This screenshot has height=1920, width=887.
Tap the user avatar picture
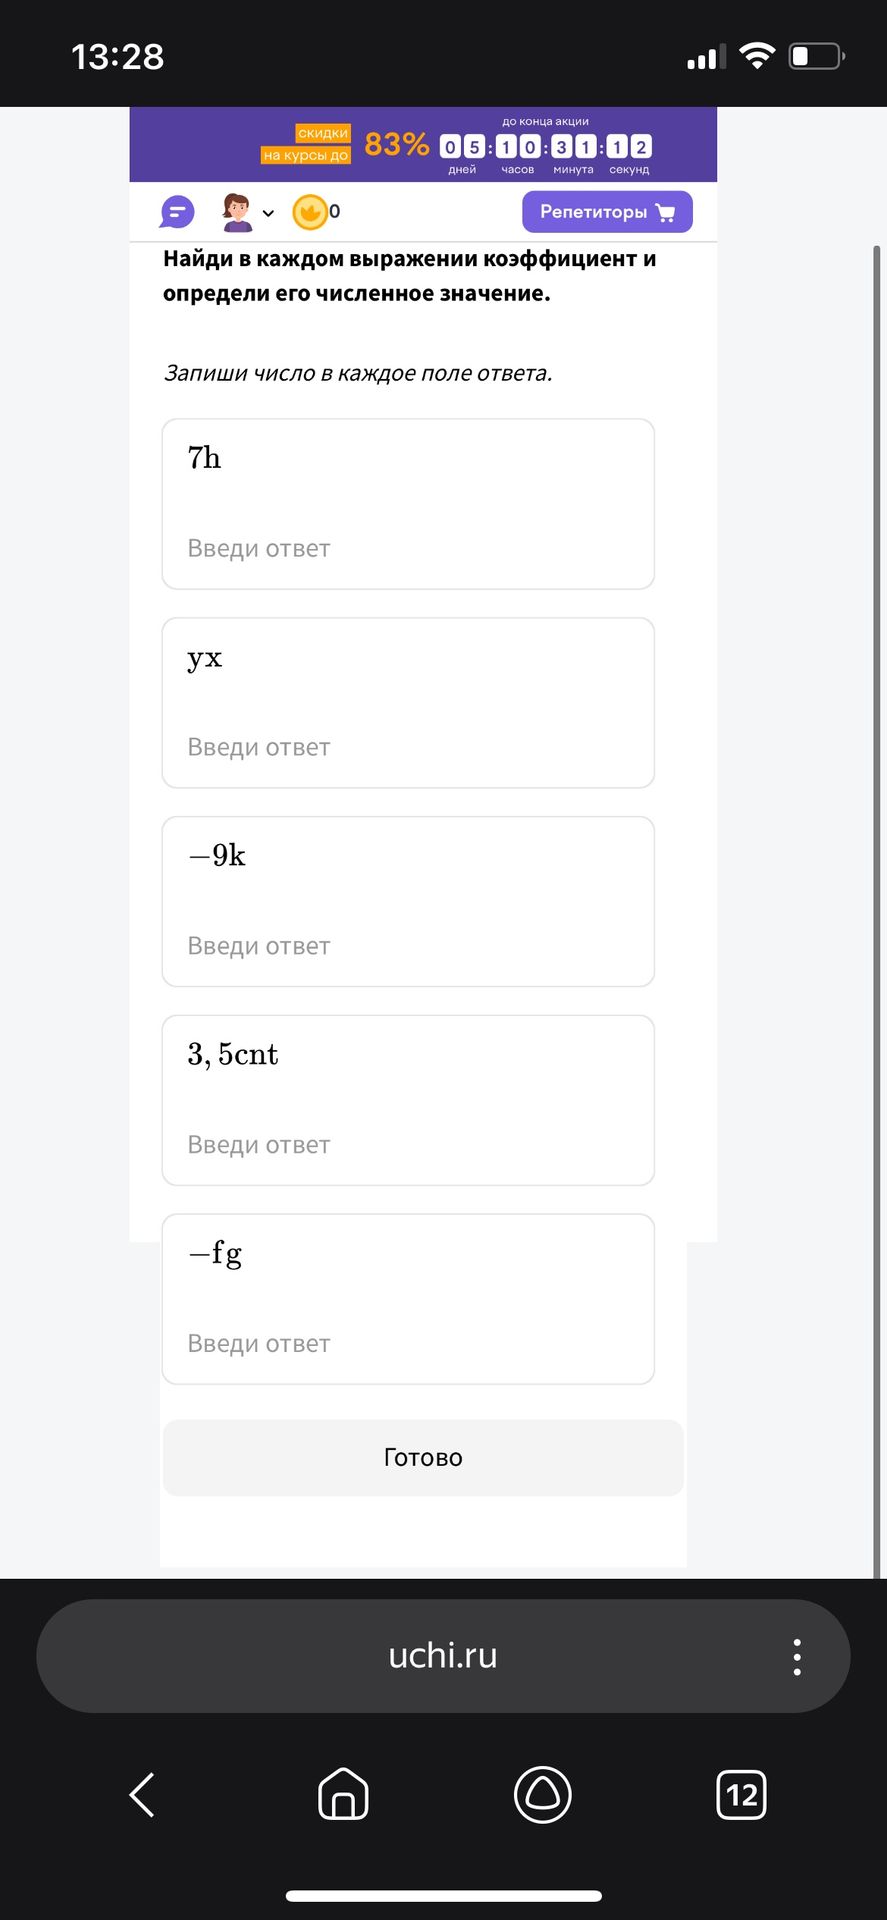(237, 212)
